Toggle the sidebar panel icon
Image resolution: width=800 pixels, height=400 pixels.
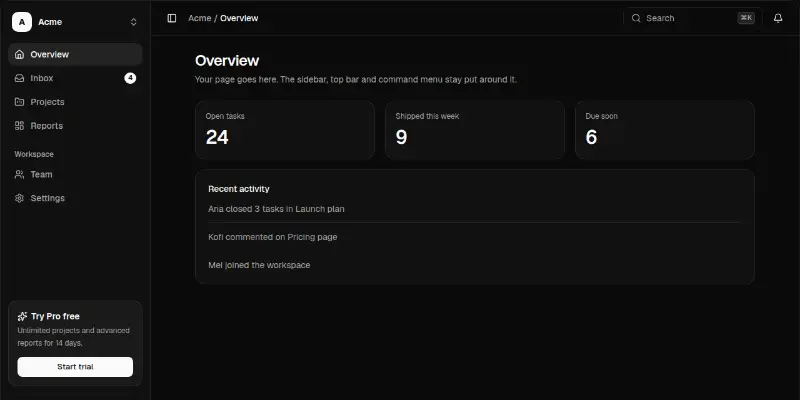pos(172,18)
